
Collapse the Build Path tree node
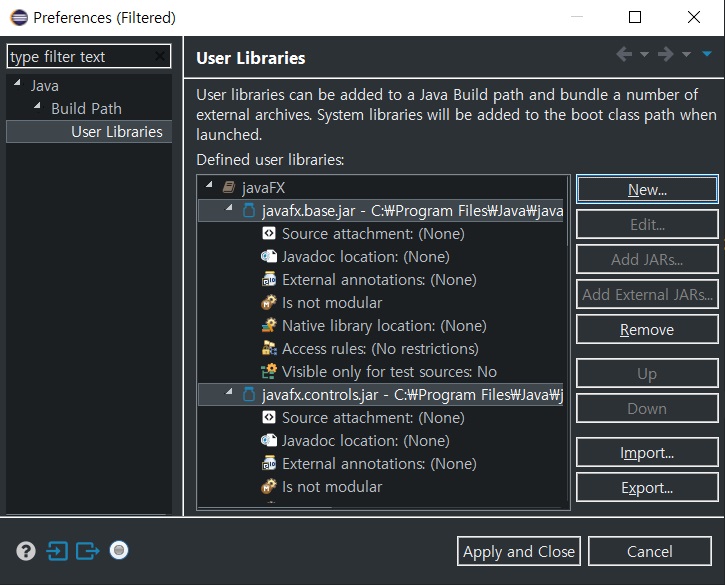[x=38, y=106]
